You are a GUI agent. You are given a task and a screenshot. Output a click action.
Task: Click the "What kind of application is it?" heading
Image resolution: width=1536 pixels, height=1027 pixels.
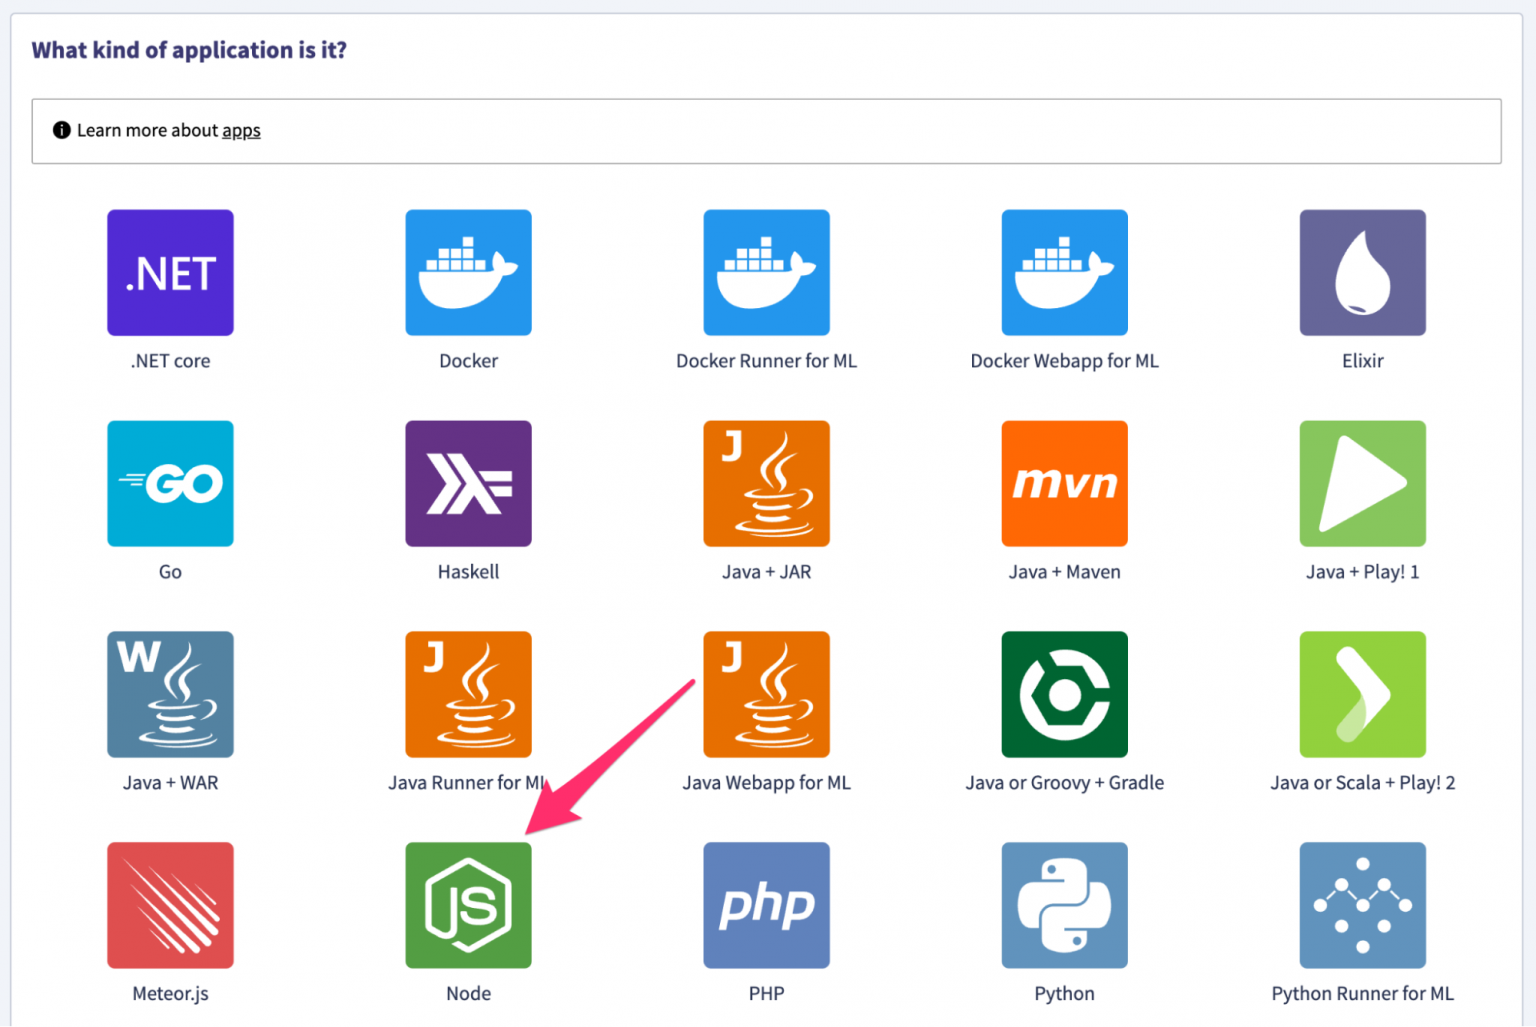click(189, 50)
